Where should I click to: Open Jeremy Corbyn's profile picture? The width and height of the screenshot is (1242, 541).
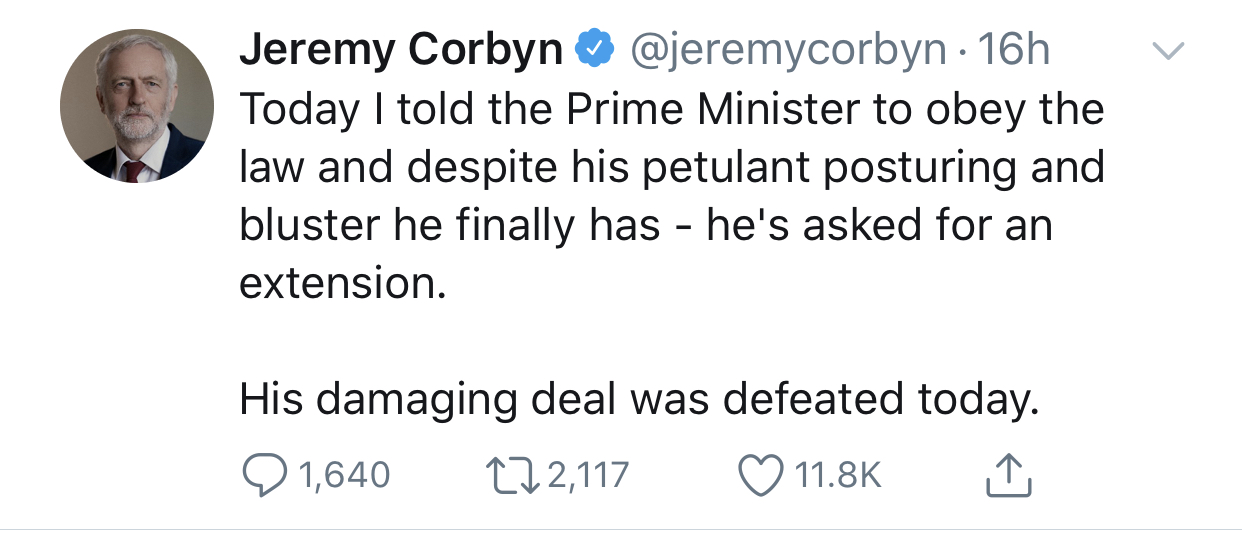[137, 107]
